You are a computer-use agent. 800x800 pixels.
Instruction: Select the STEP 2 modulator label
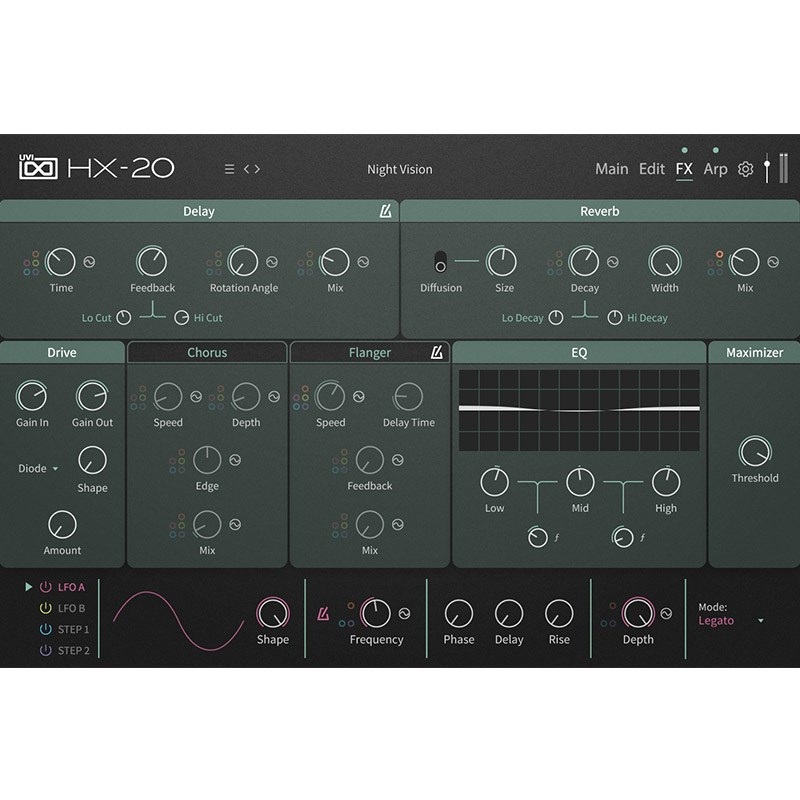(x=73, y=651)
